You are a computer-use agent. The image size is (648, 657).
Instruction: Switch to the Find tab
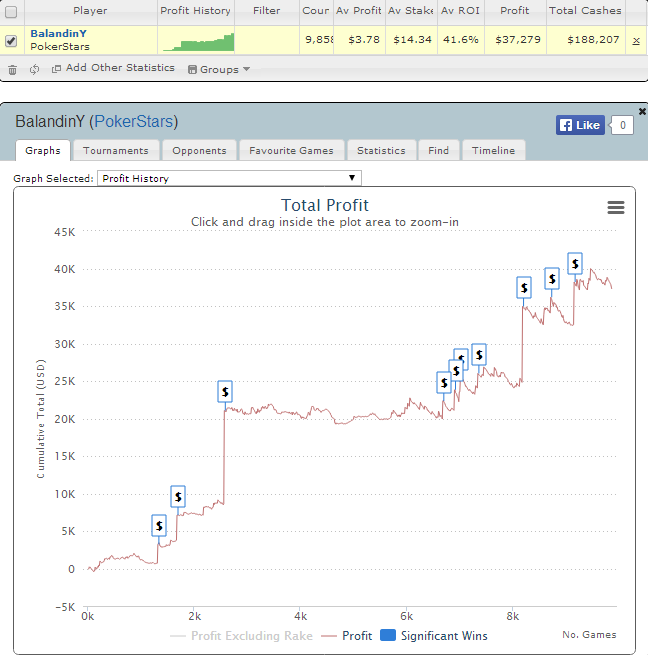[438, 151]
